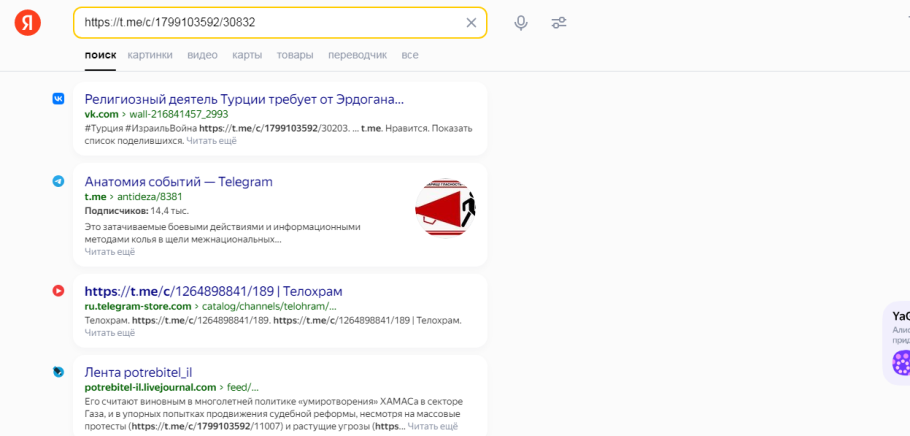Open the feed/... path link
This screenshot has width=910, height=436.
pyautogui.click(x=243, y=387)
